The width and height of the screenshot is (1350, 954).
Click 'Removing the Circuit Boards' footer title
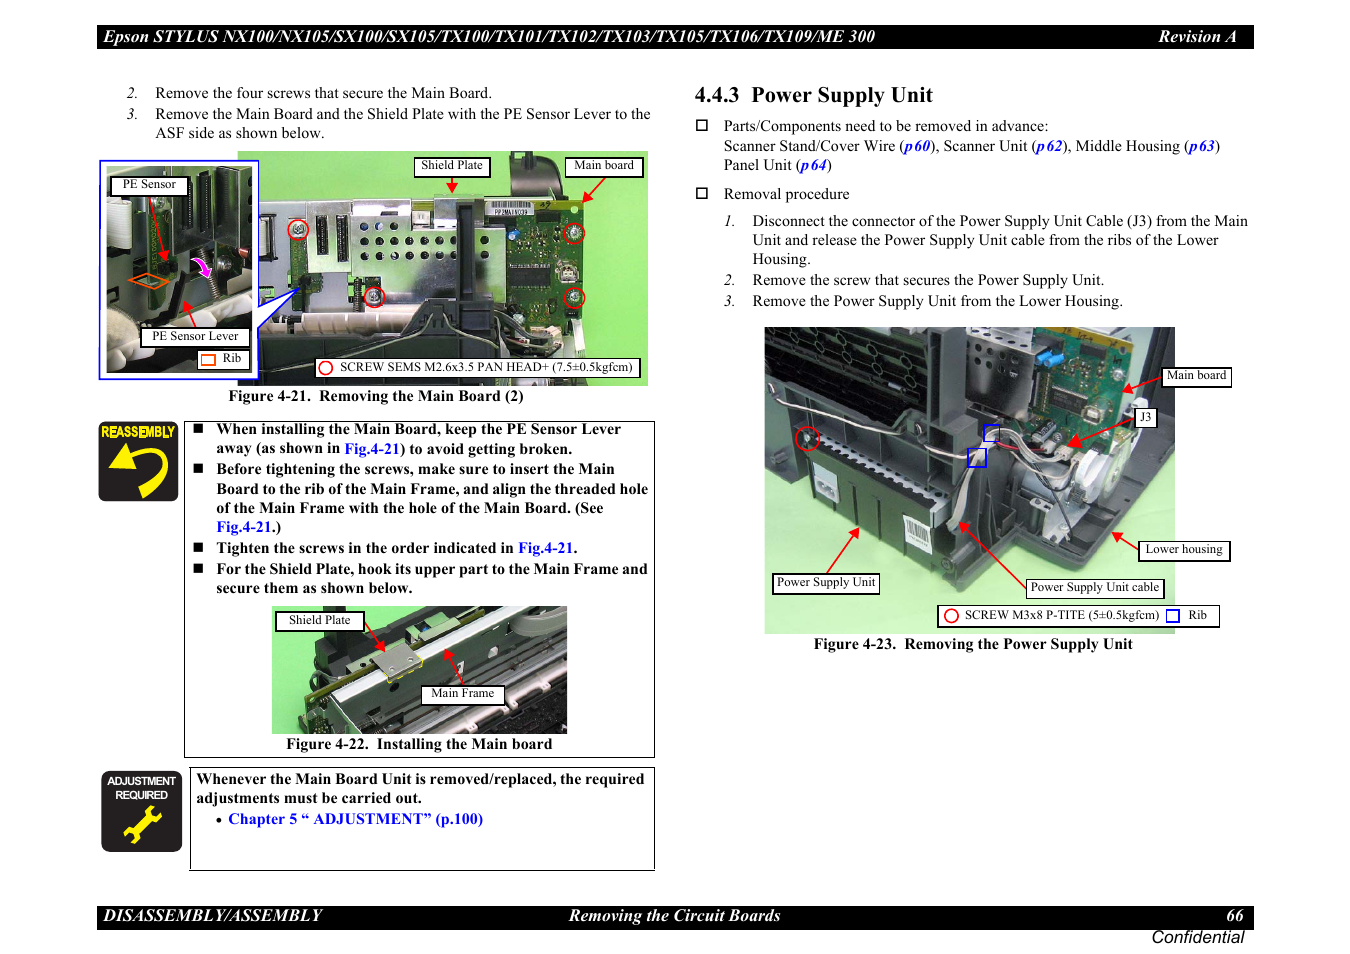pyautogui.click(x=674, y=916)
